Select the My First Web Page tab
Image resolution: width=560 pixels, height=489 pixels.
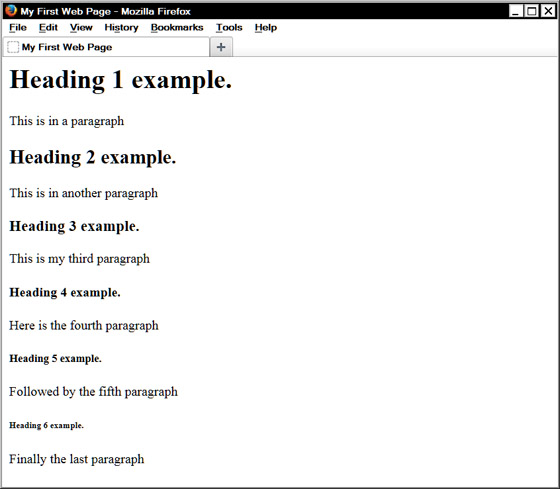106,47
